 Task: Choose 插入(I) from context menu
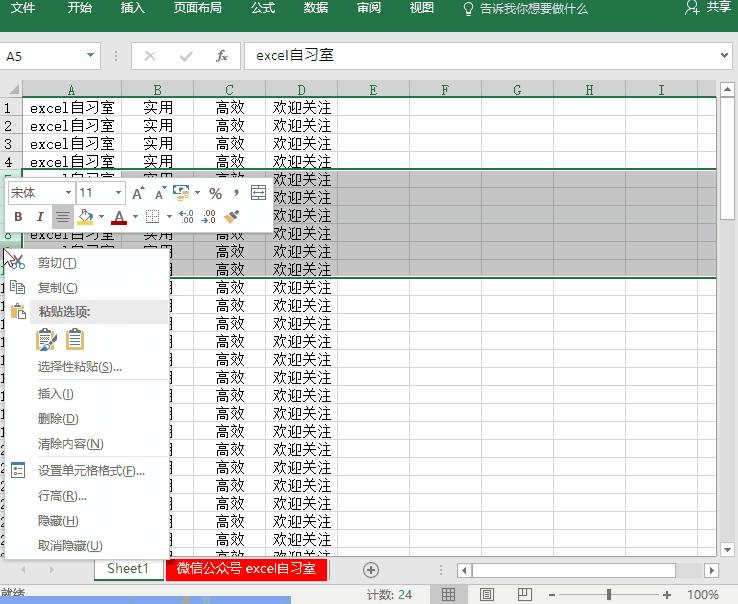(x=87, y=393)
